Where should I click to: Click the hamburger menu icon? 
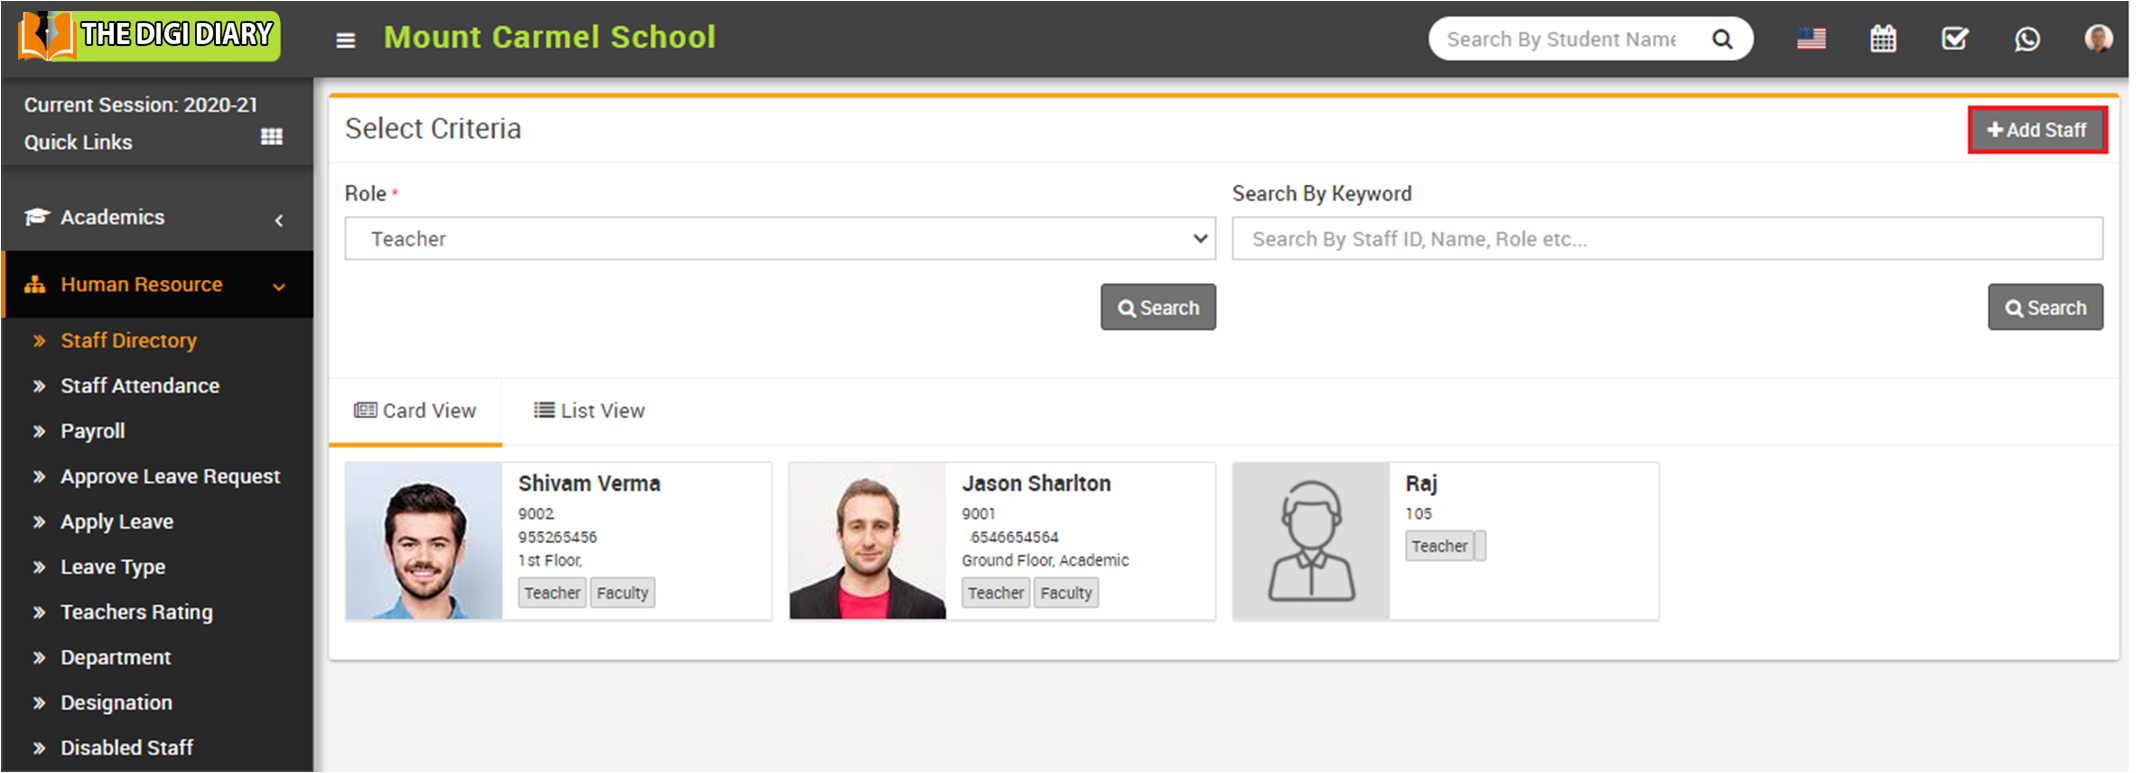pos(345,40)
